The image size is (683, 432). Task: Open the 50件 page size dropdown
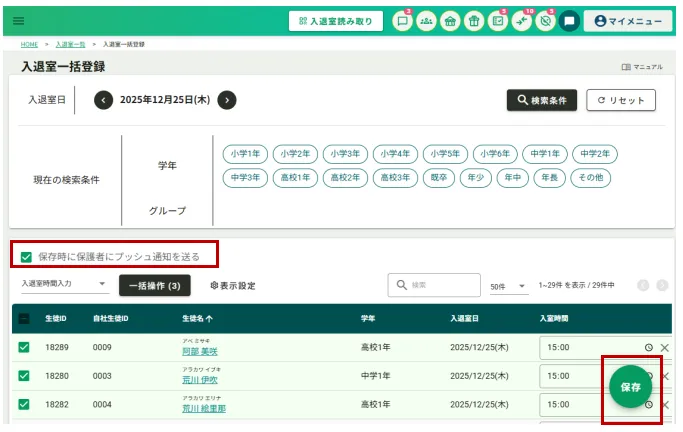(508, 286)
